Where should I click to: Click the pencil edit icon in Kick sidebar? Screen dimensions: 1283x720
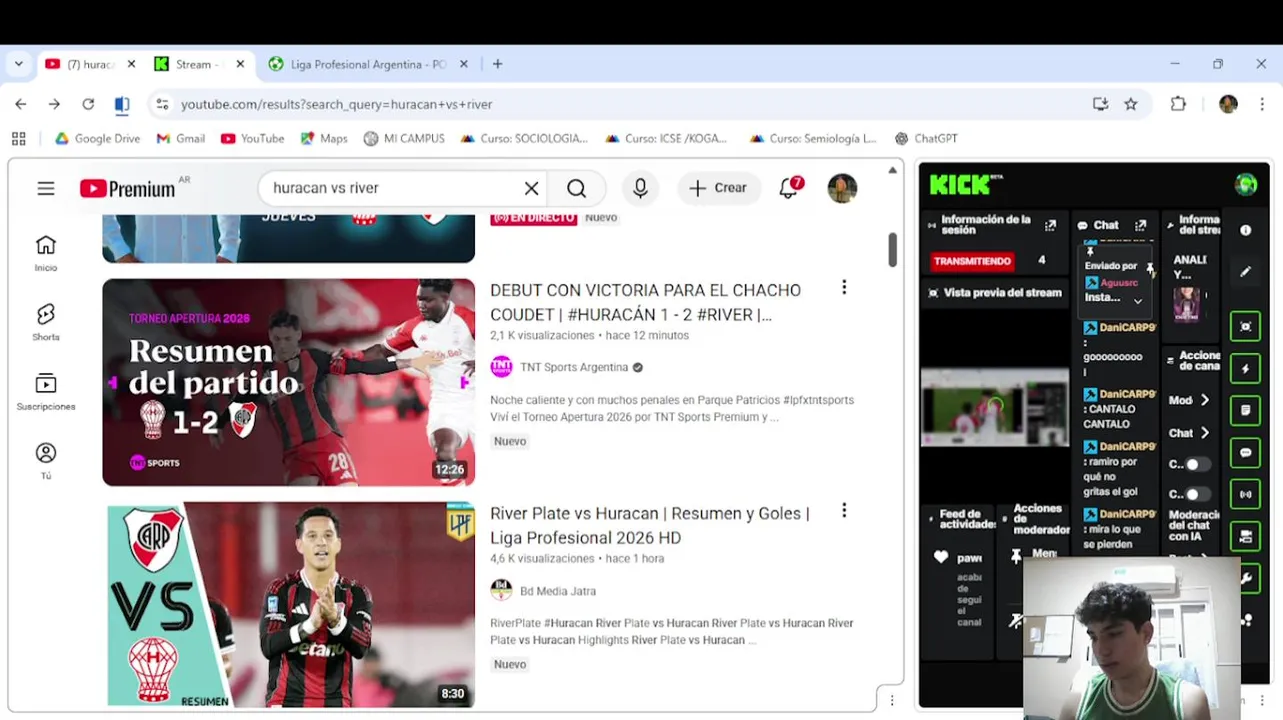[x=1246, y=271]
